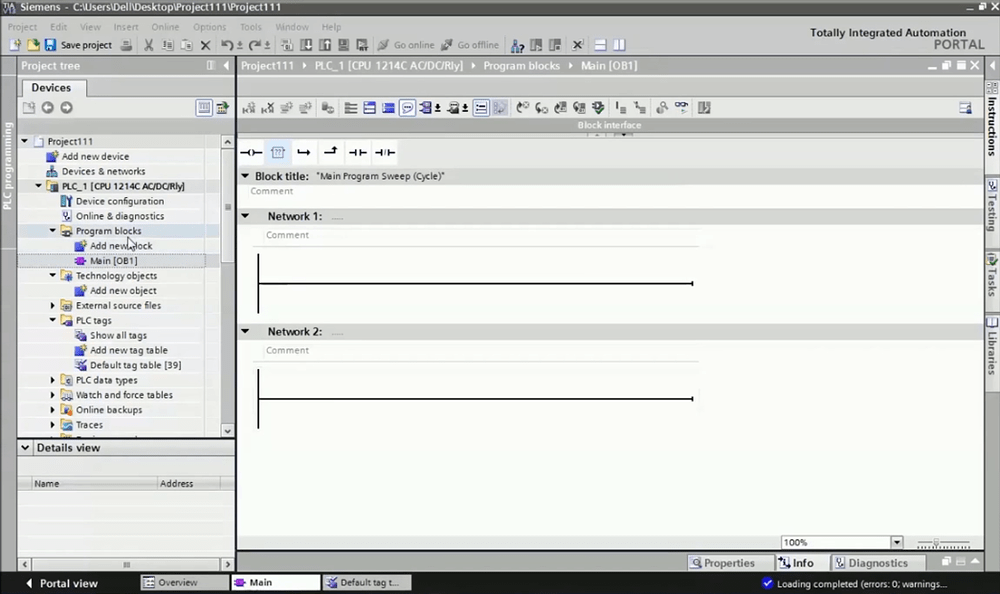Select the normally closed contact in favorites

coord(383,152)
